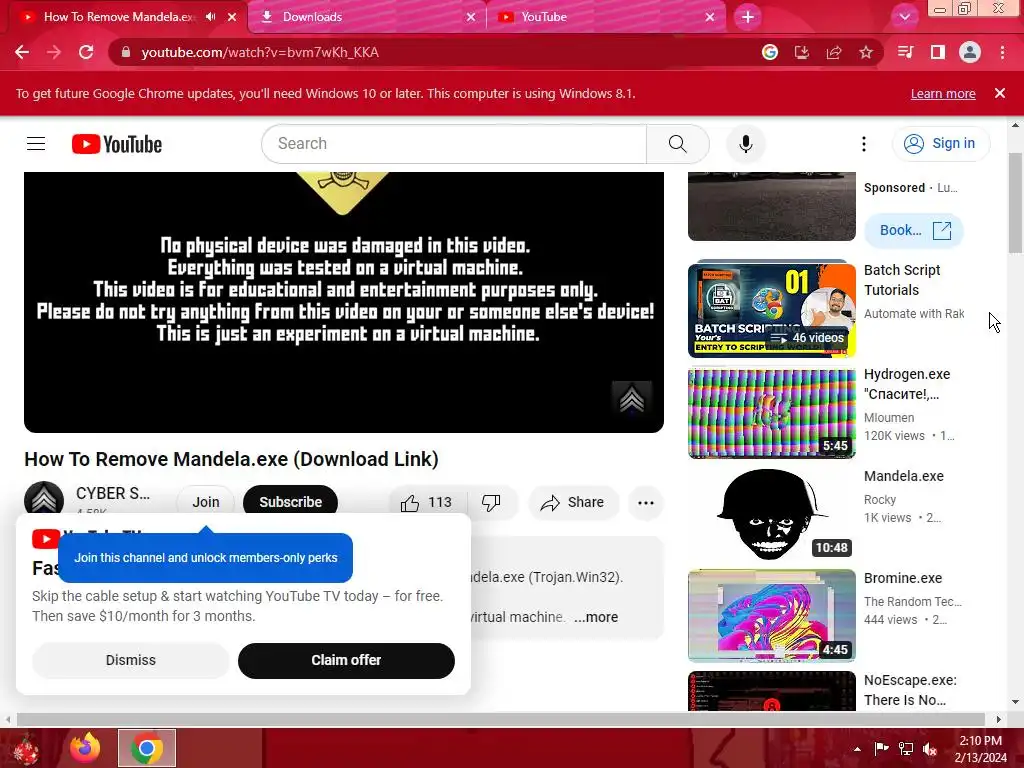Click the install app icon in address bar
Screen dimensions: 1024x768
point(802,52)
